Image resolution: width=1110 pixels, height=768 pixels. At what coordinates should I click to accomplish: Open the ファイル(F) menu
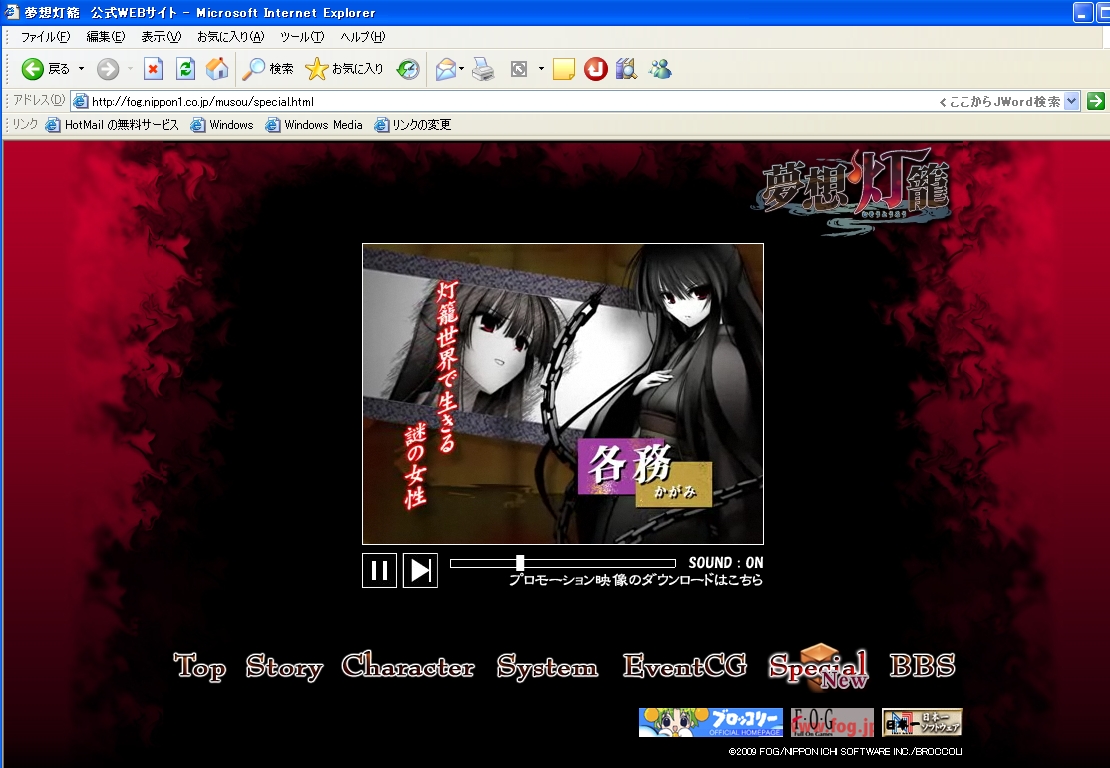tap(45, 37)
